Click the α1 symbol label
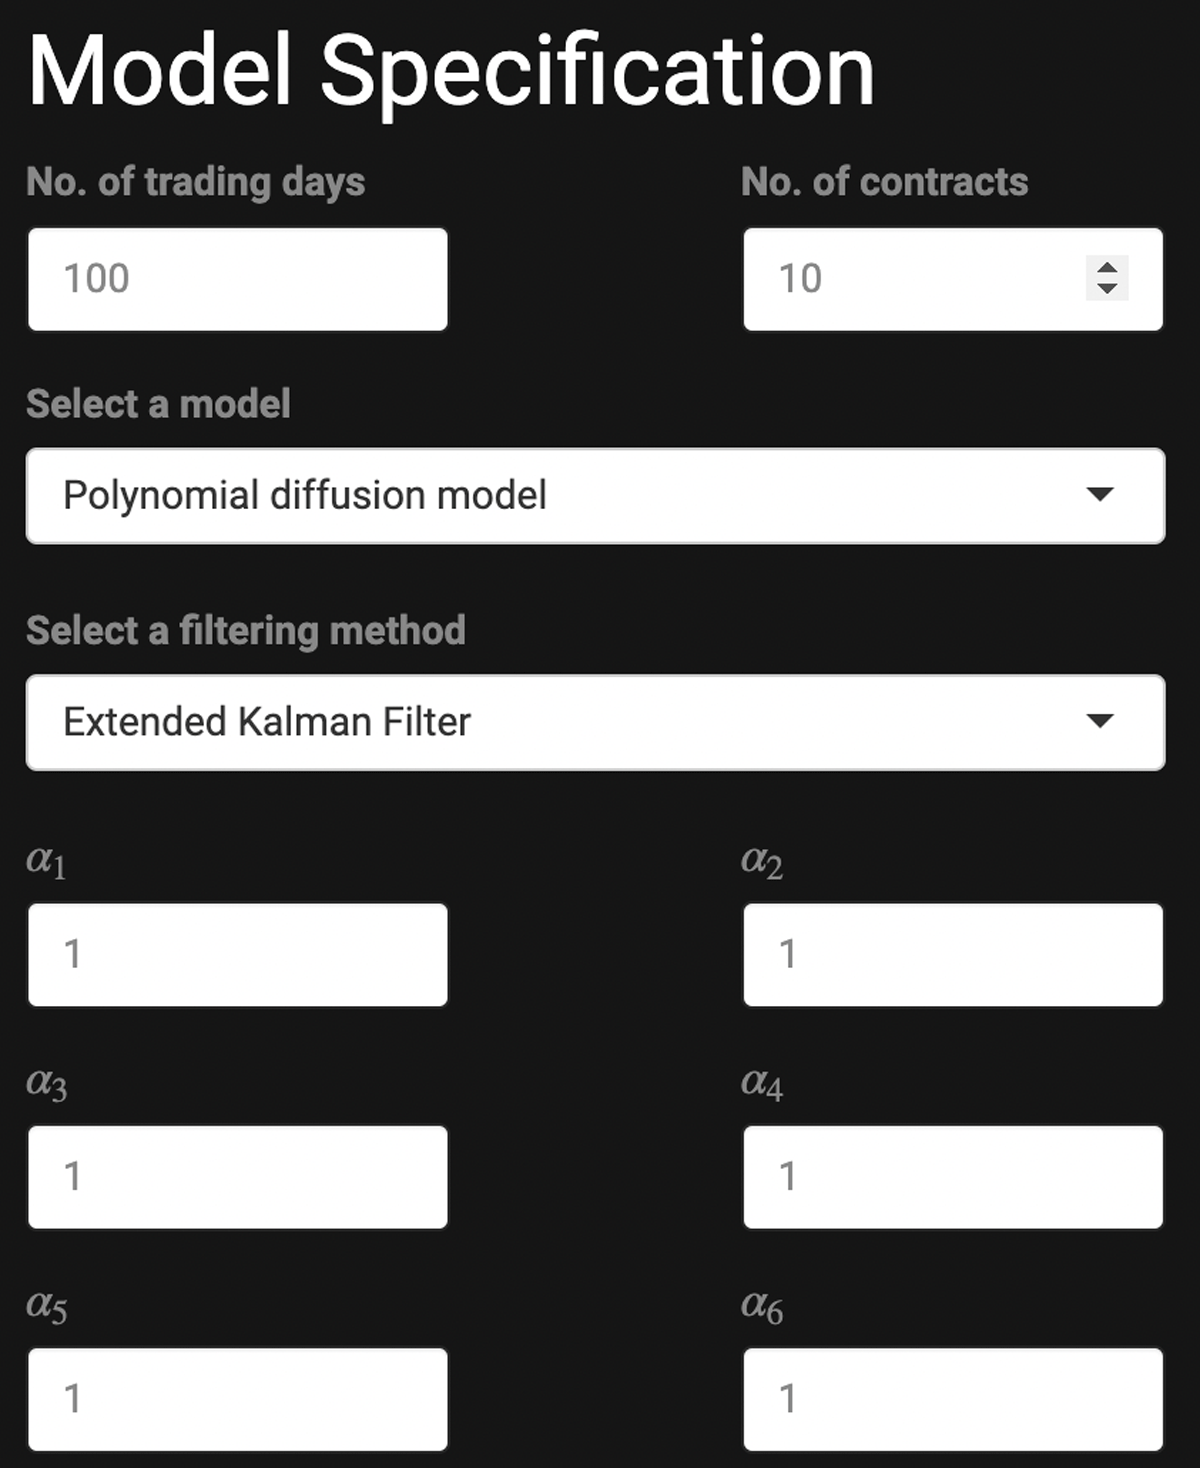 click(x=46, y=861)
